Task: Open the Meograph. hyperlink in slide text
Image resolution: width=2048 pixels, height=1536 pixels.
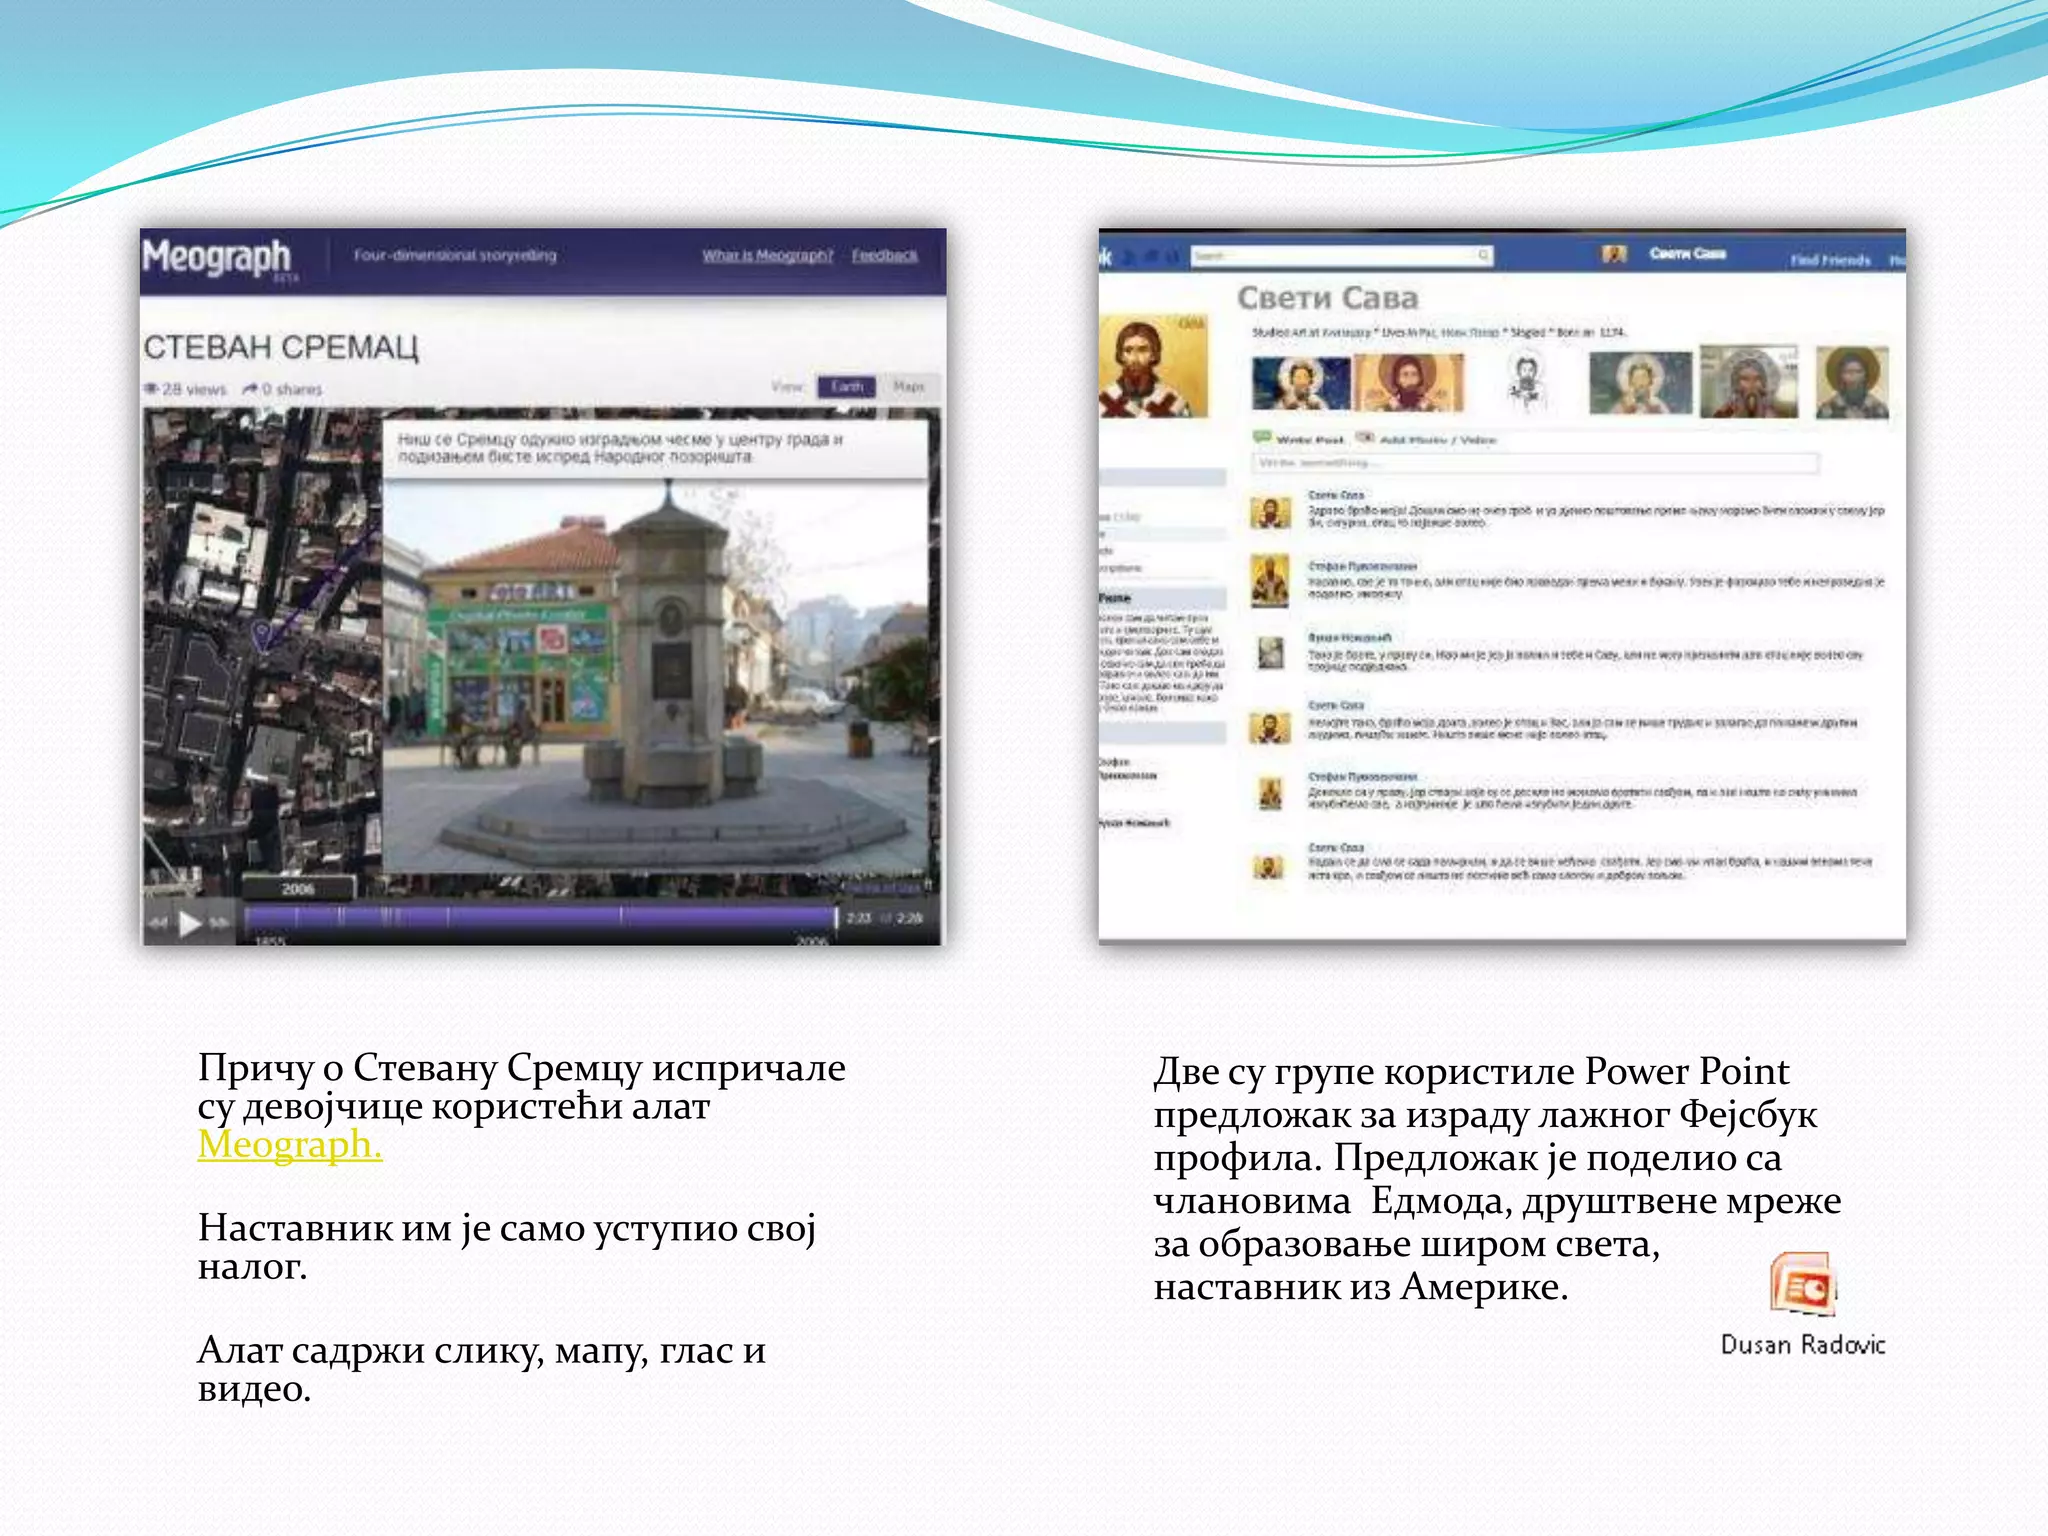Action: tap(290, 1145)
